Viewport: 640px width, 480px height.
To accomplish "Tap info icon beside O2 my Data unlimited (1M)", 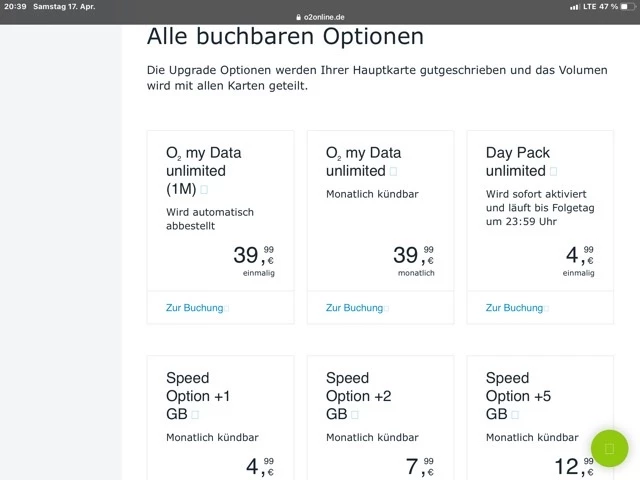I will (x=204, y=189).
